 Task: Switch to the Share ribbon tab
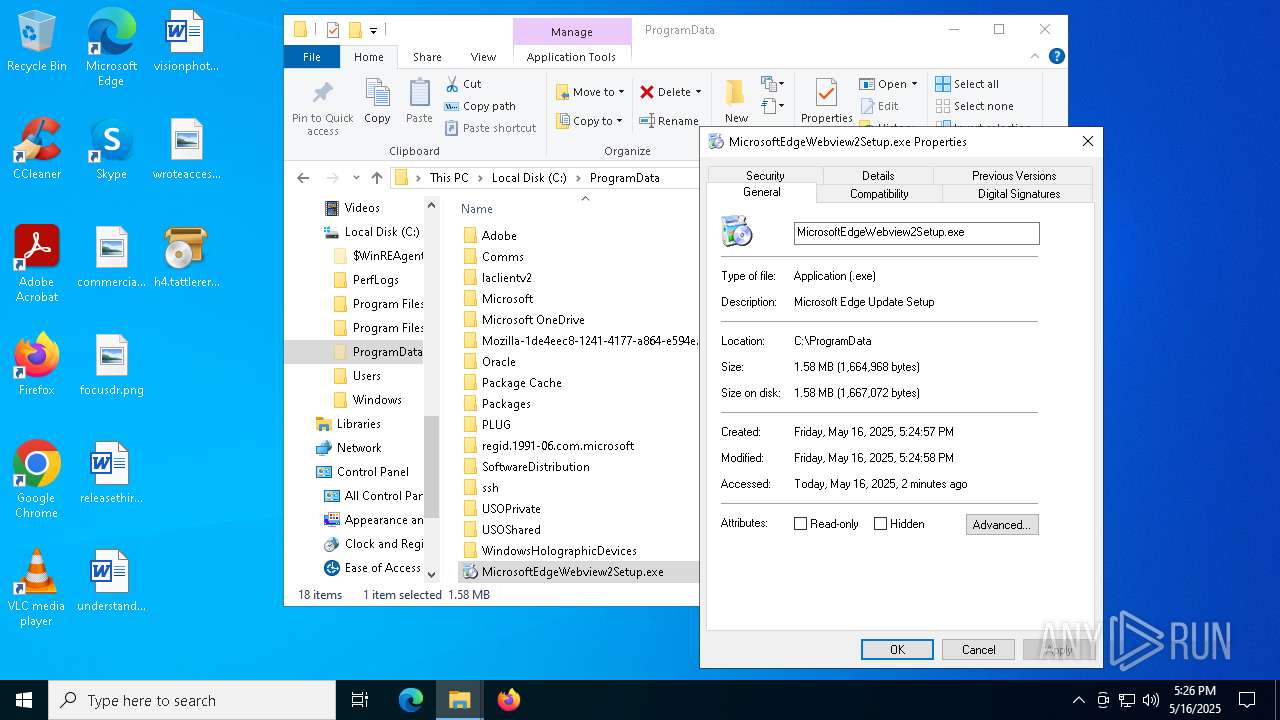click(427, 57)
